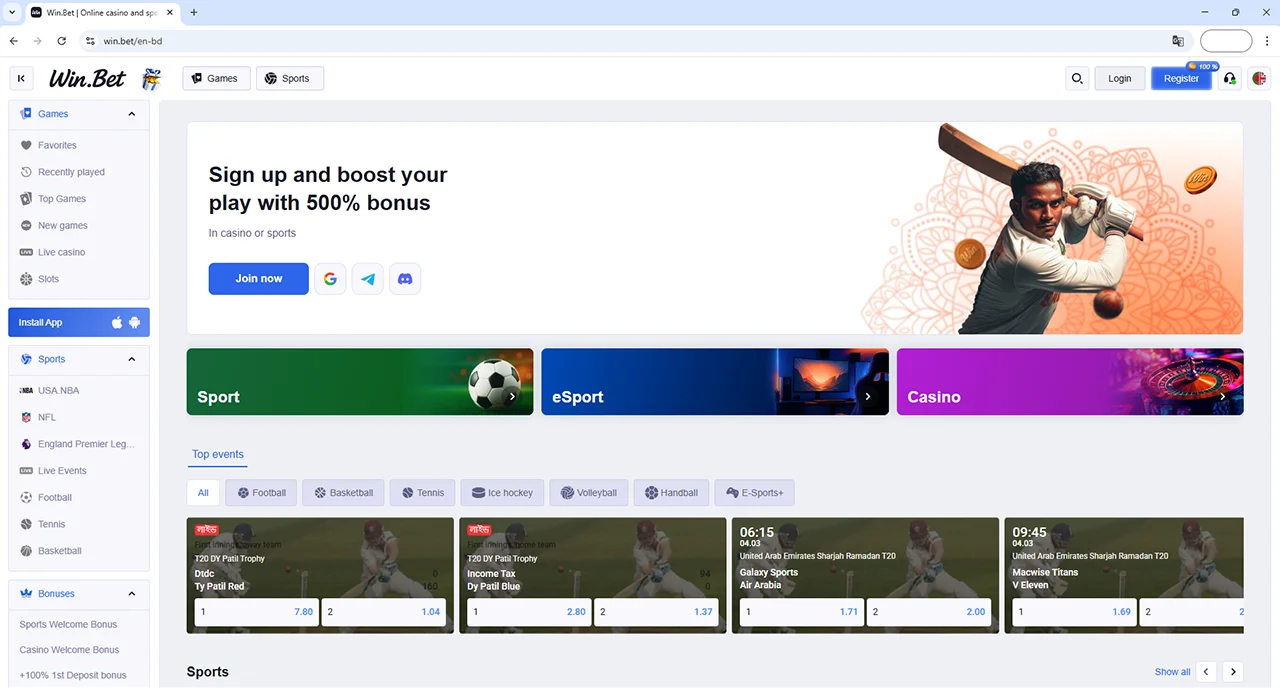The image size is (1280, 688).
Task: Click next arrow in Sports carousel
Action: [x=1233, y=672]
